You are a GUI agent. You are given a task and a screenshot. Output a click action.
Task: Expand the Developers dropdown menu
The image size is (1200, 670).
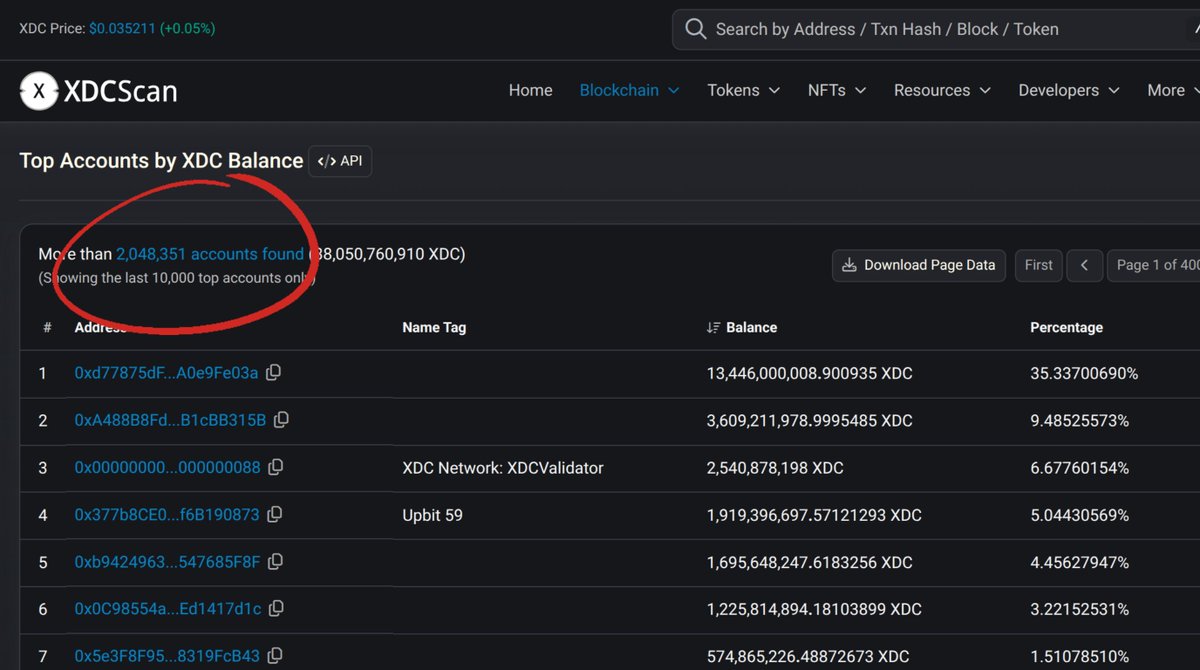pyautogui.click(x=1069, y=90)
